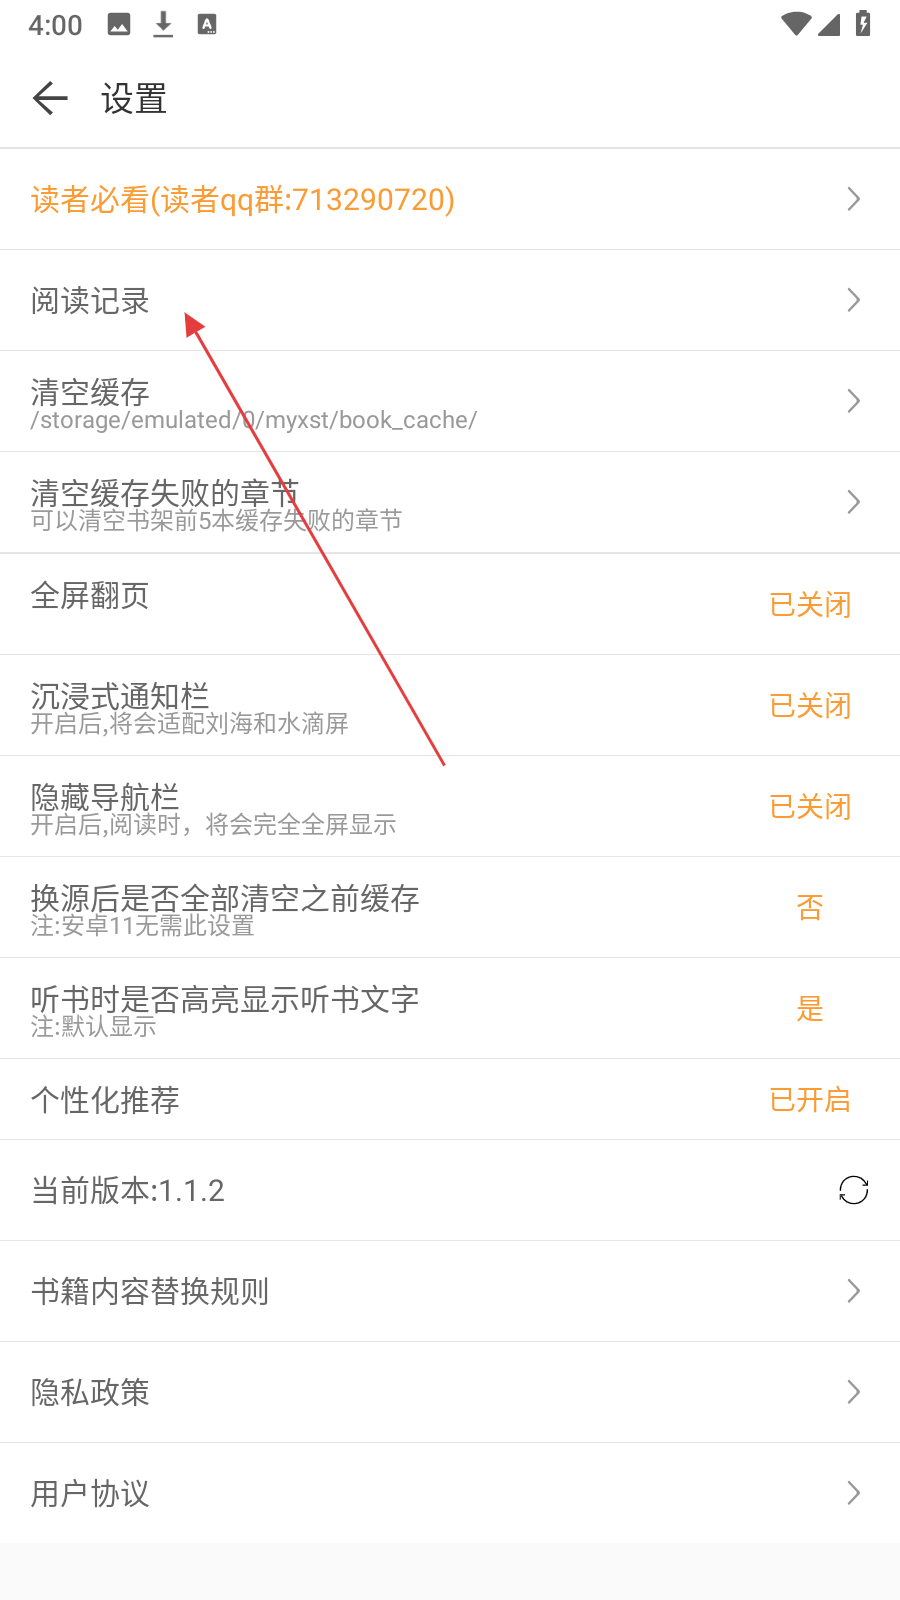Tap the download icon in status bar

[163, 25]
